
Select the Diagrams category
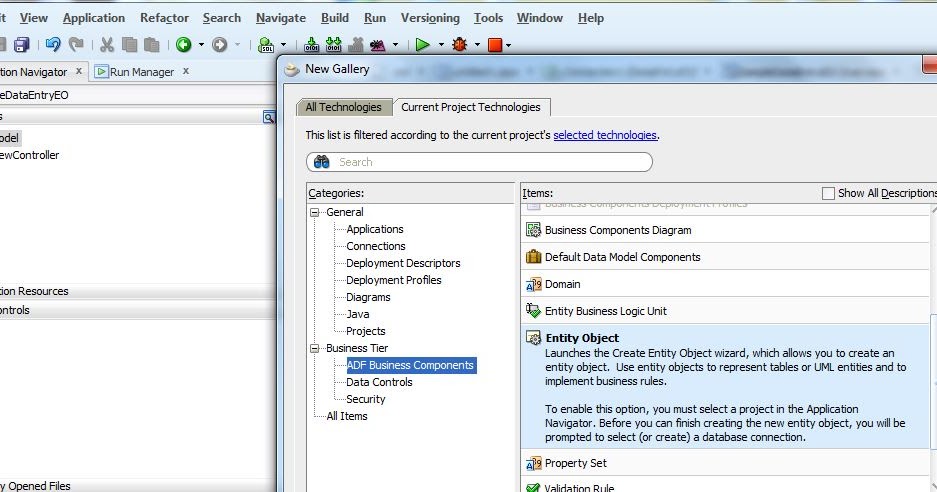tap(368, 297)
